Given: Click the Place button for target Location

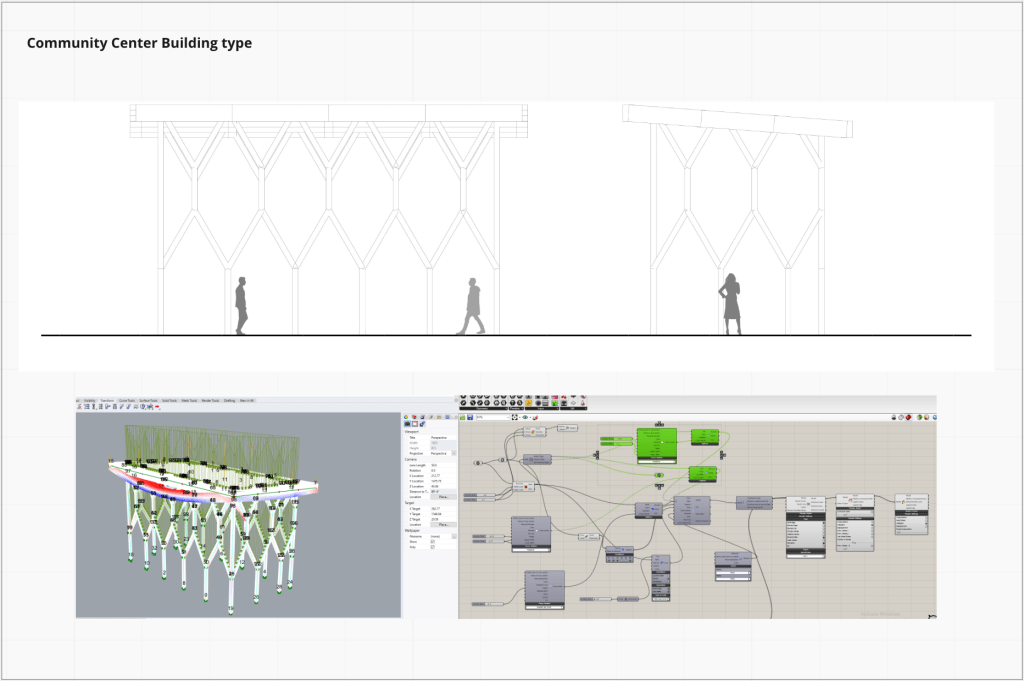Looking at the screenshot, I should [x=441, y=525].
